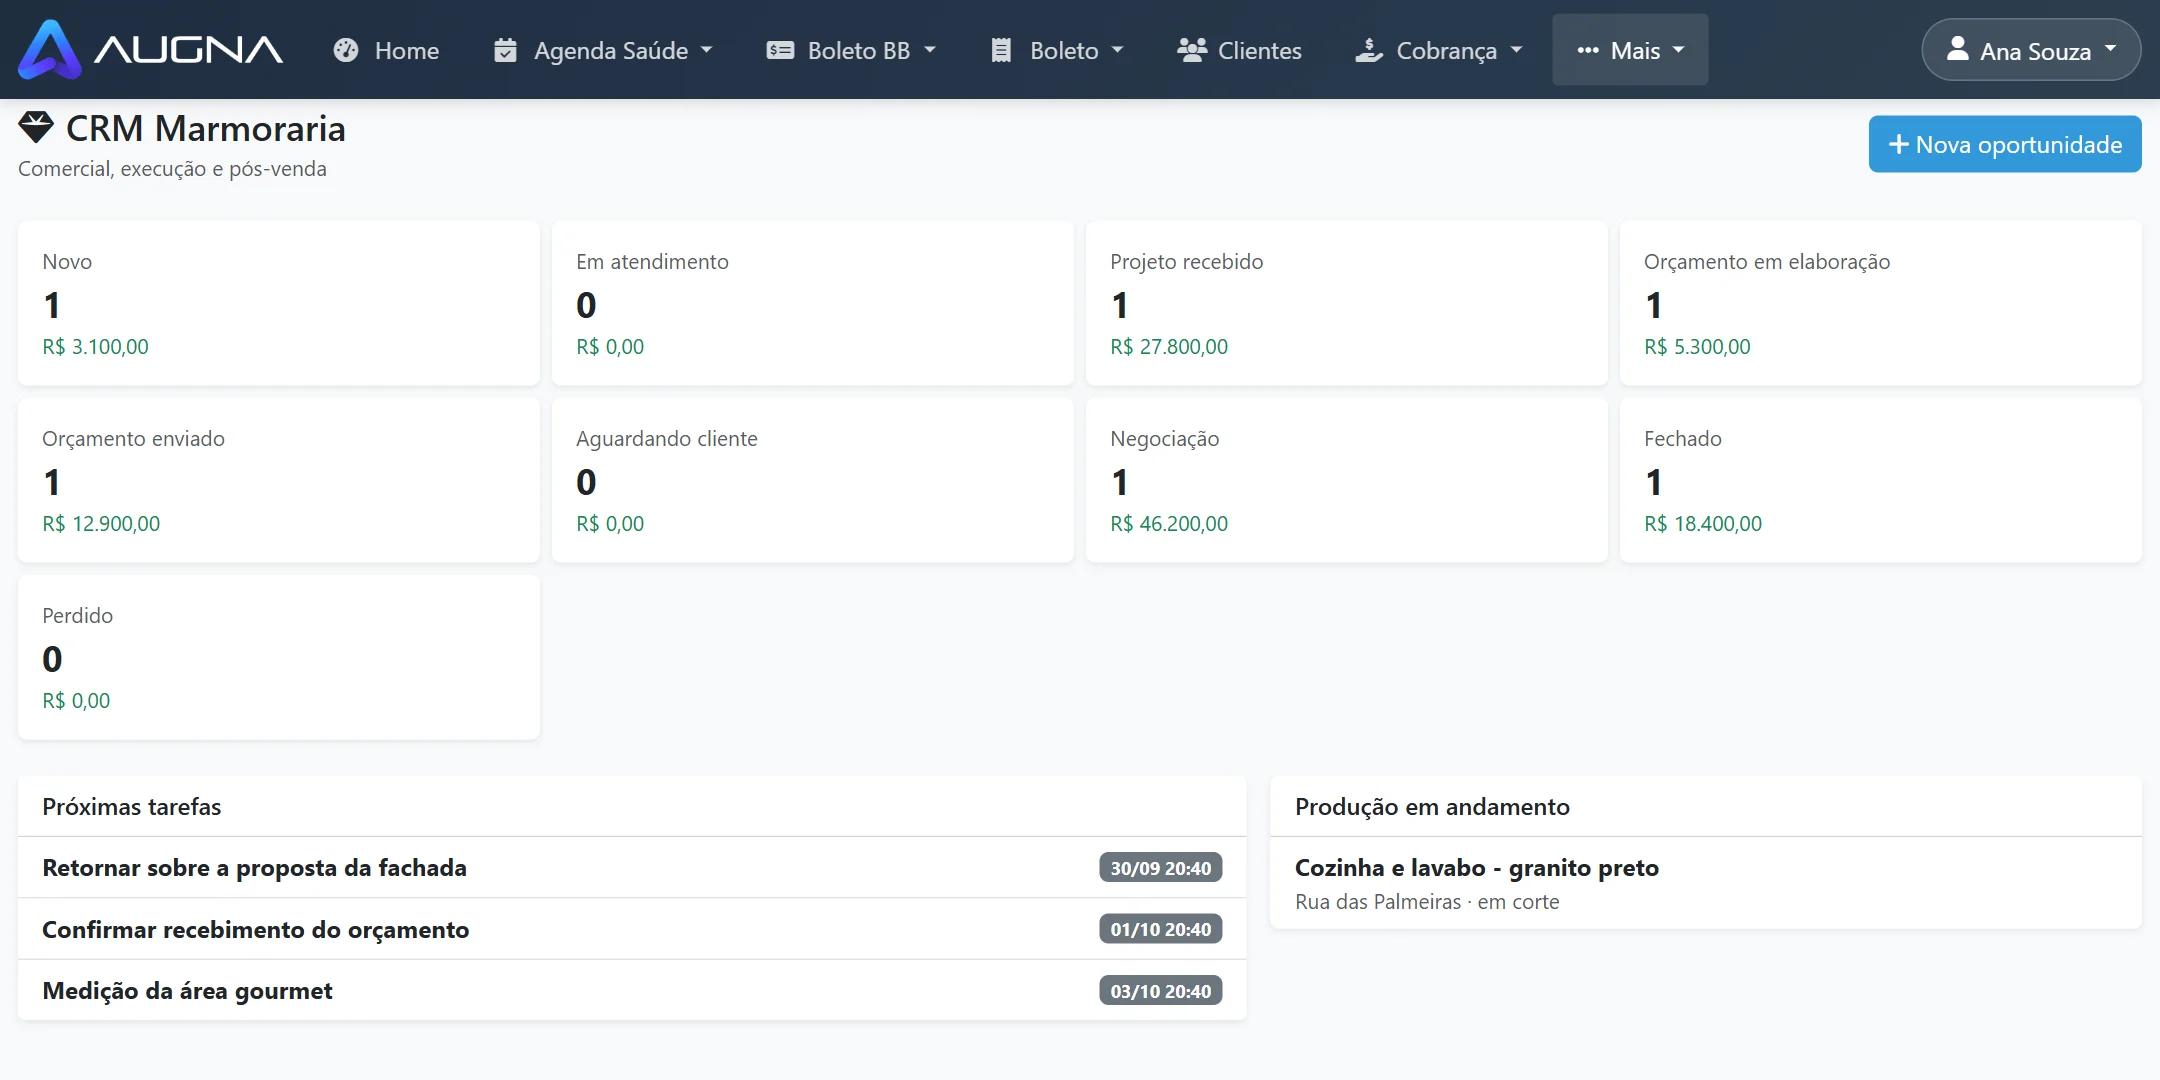2160x1080 pixels.
Task: Click the 30/09 20:40 date badge
Action: pyautogui.click(x=1160, y=868)
